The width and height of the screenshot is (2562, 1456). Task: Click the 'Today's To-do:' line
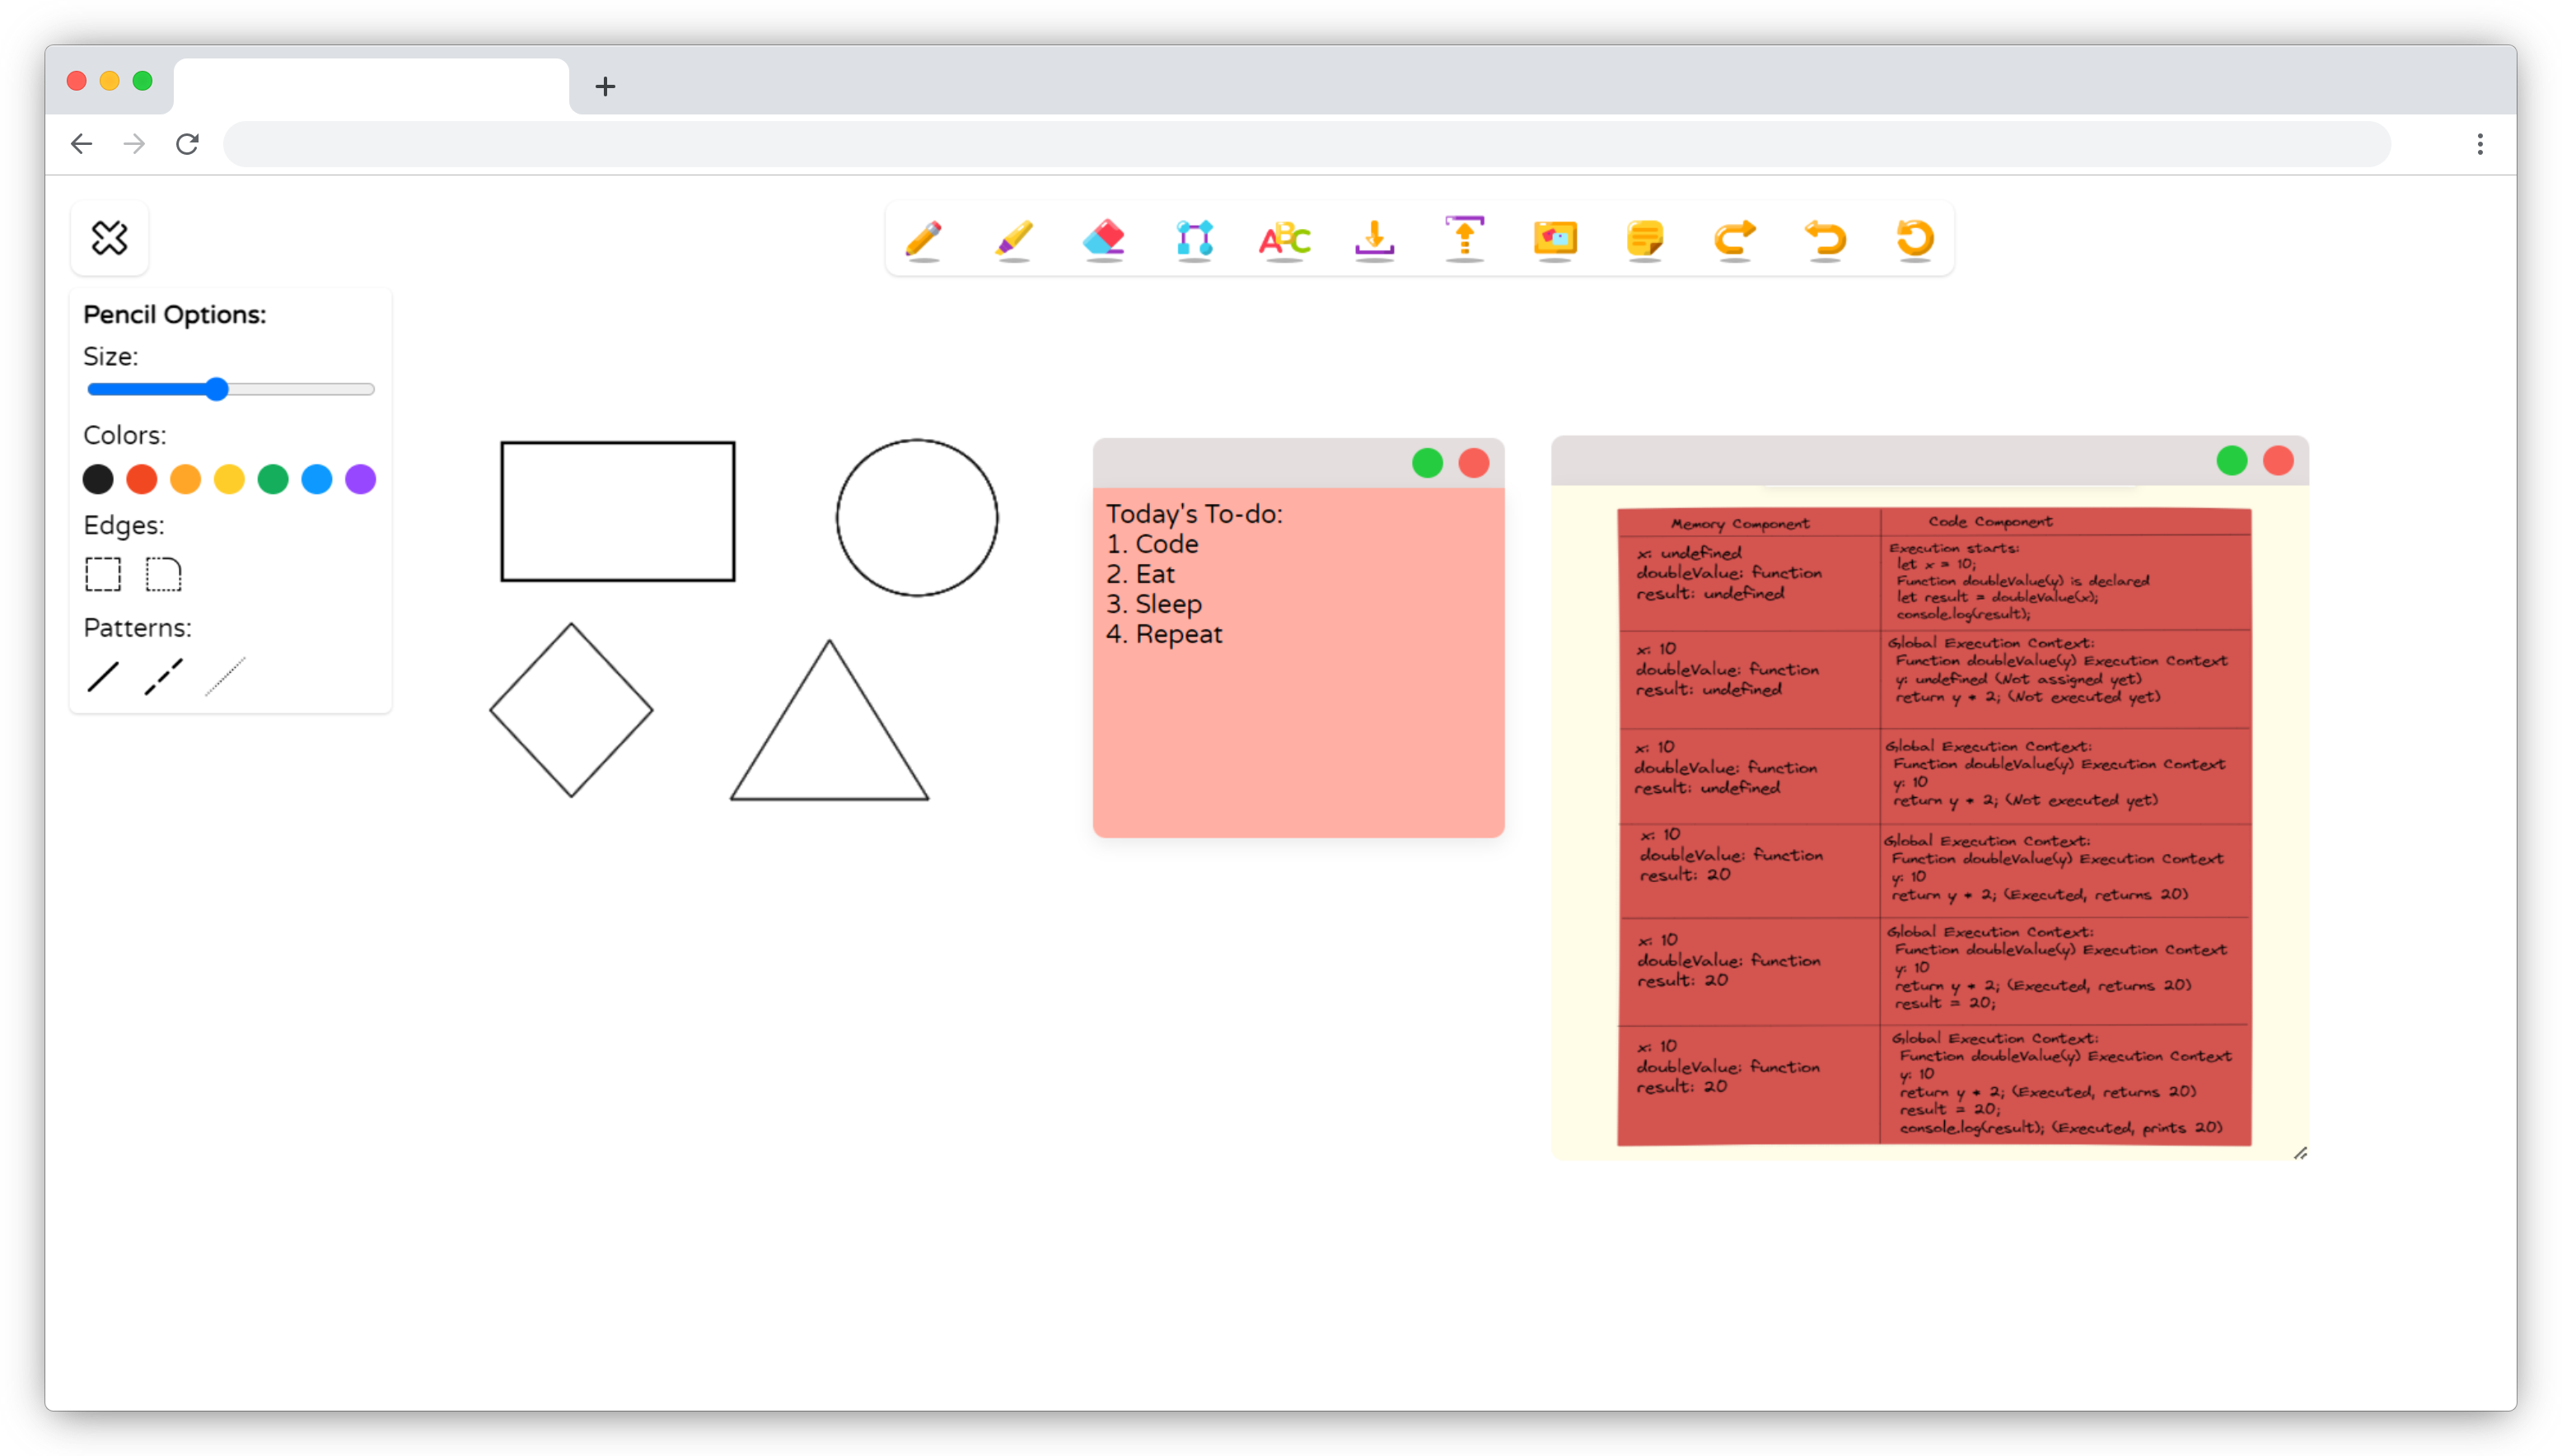click(x=1194, y=514)
